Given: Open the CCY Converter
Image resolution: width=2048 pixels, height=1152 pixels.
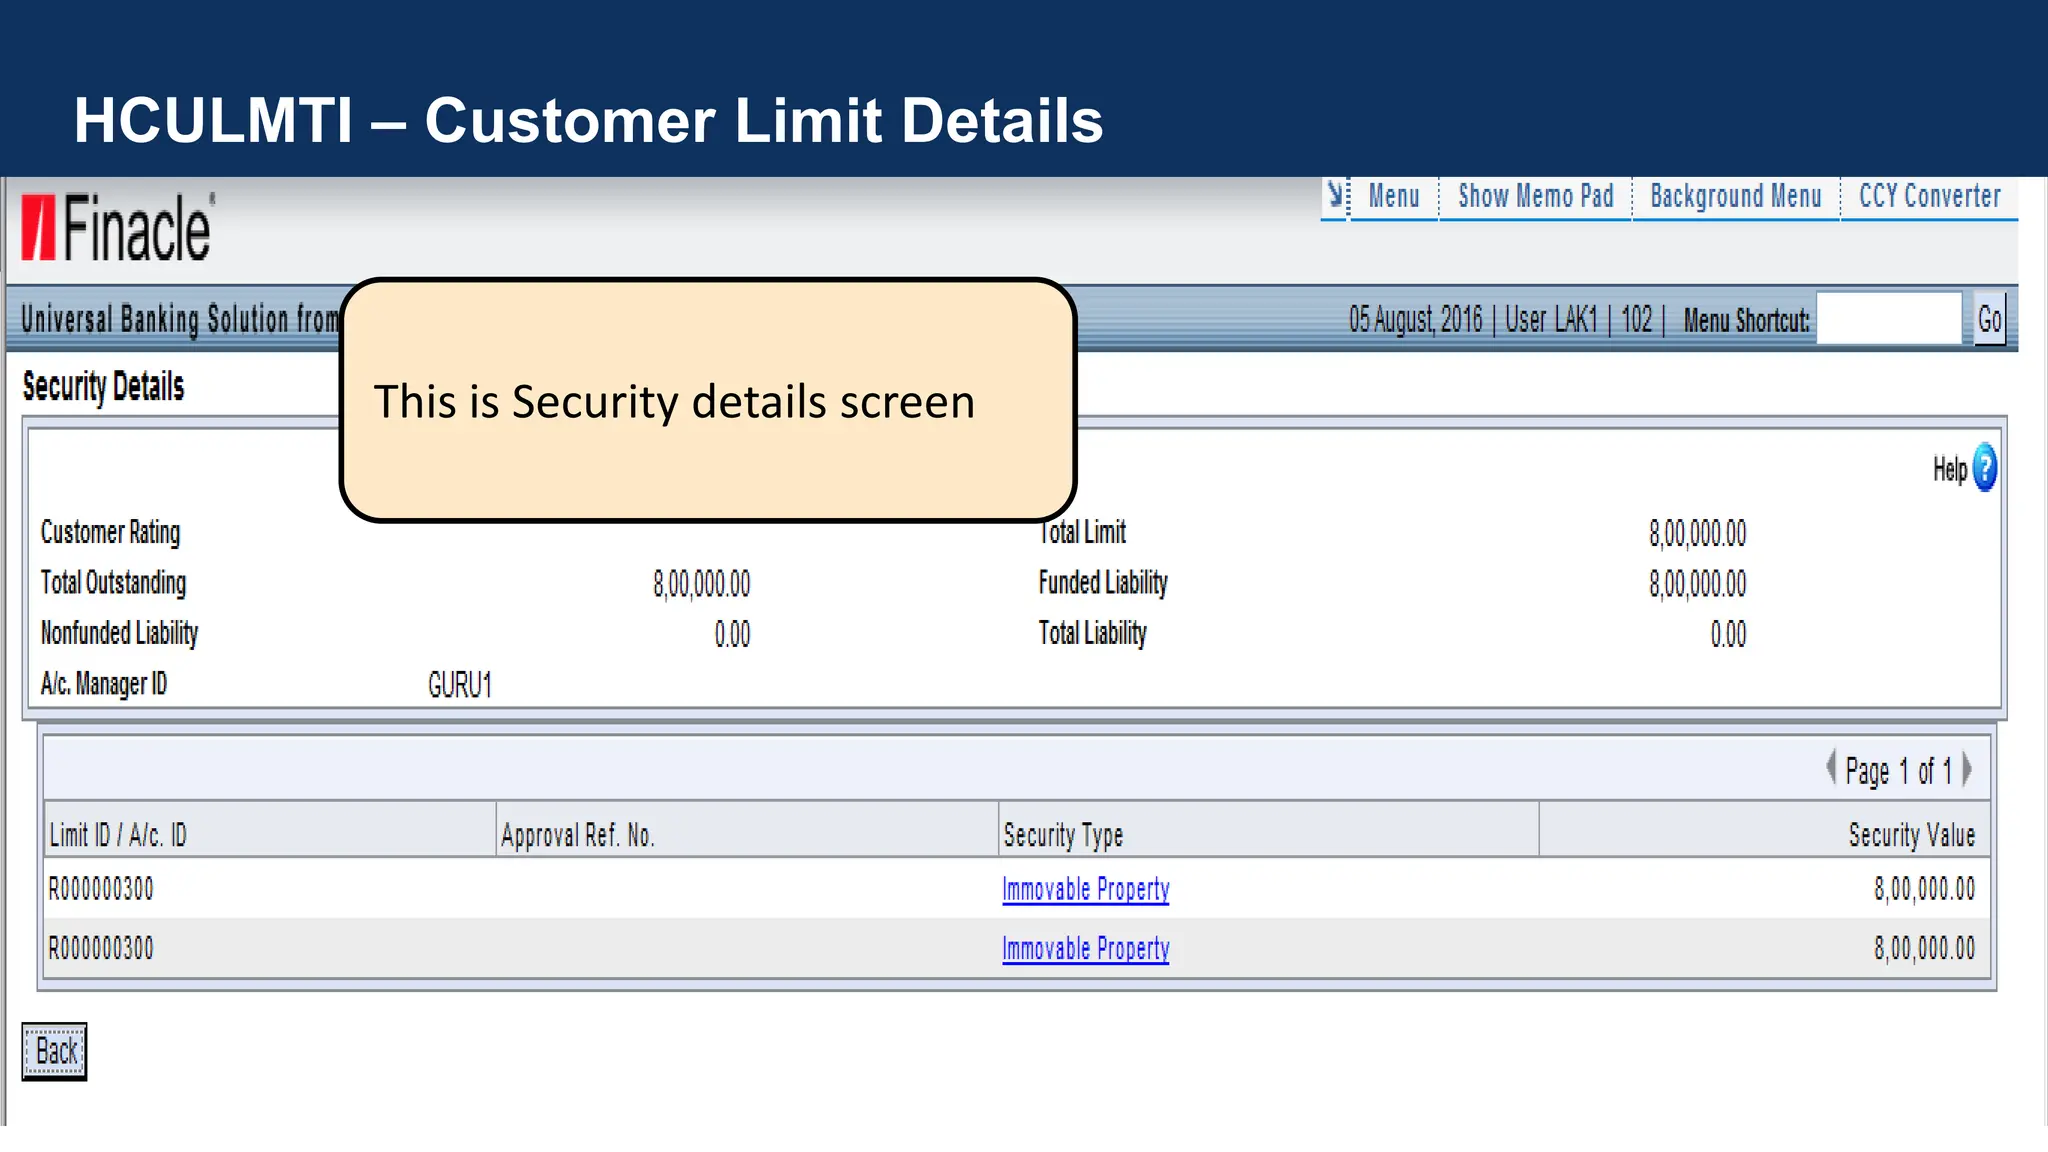Looking at the screenshot, I should tap(1929, 197).
